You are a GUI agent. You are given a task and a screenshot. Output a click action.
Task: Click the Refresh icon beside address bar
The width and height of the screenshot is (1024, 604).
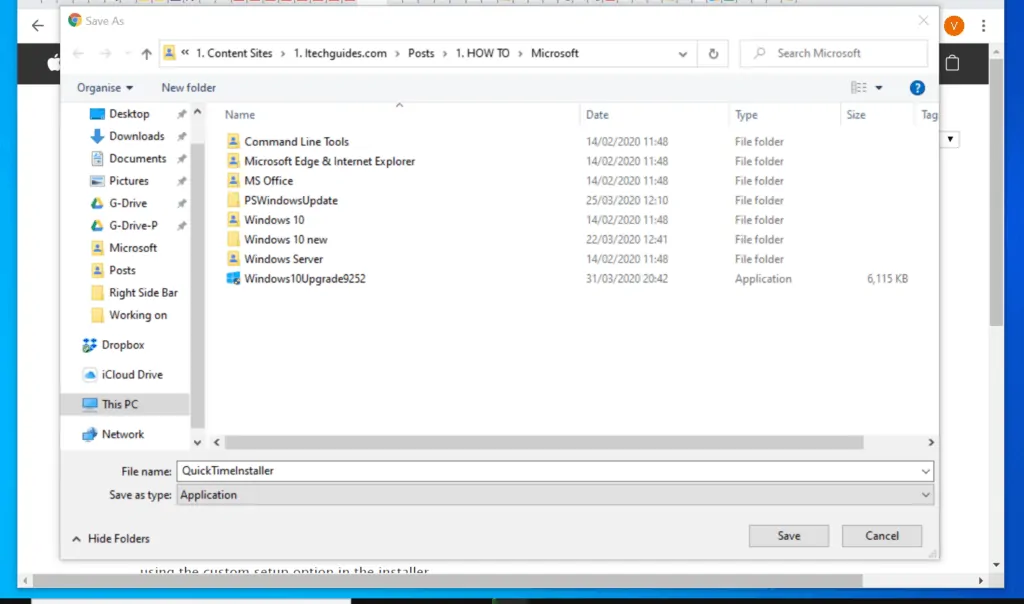point(713,54)
